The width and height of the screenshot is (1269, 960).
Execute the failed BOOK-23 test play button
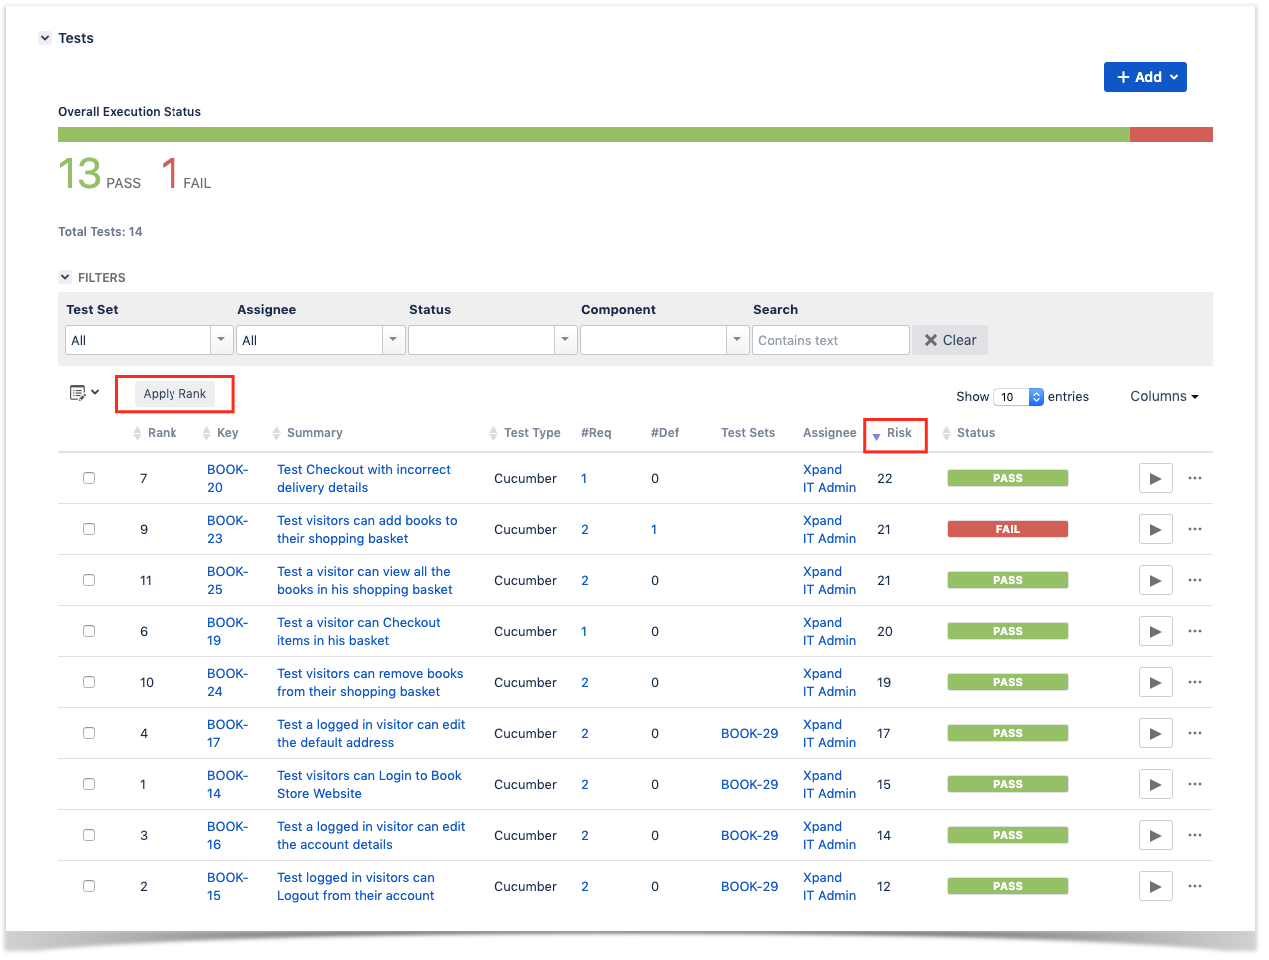pyautogui.click(x=1155, y=530)
